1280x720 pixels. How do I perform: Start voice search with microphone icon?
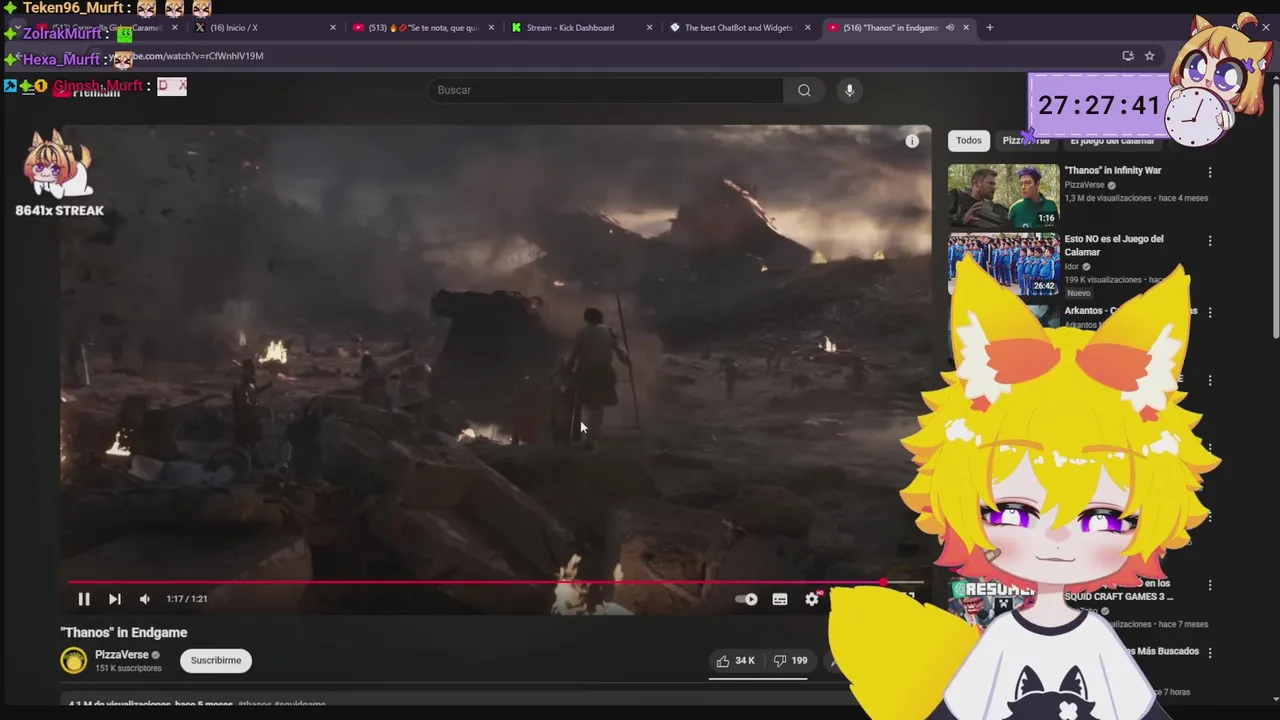pos(849,90)
